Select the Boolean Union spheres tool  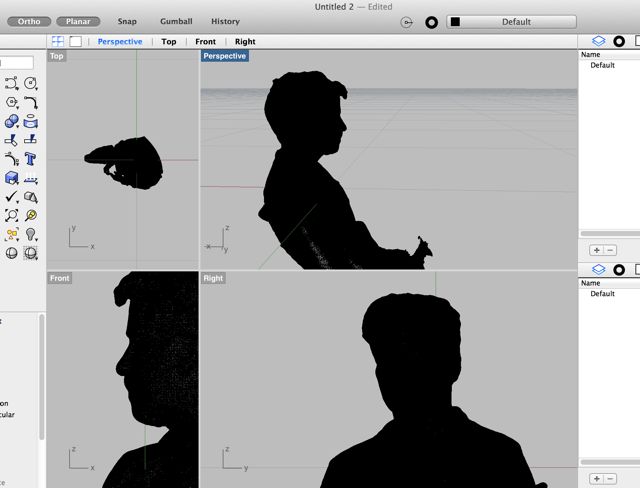point(11,121)
